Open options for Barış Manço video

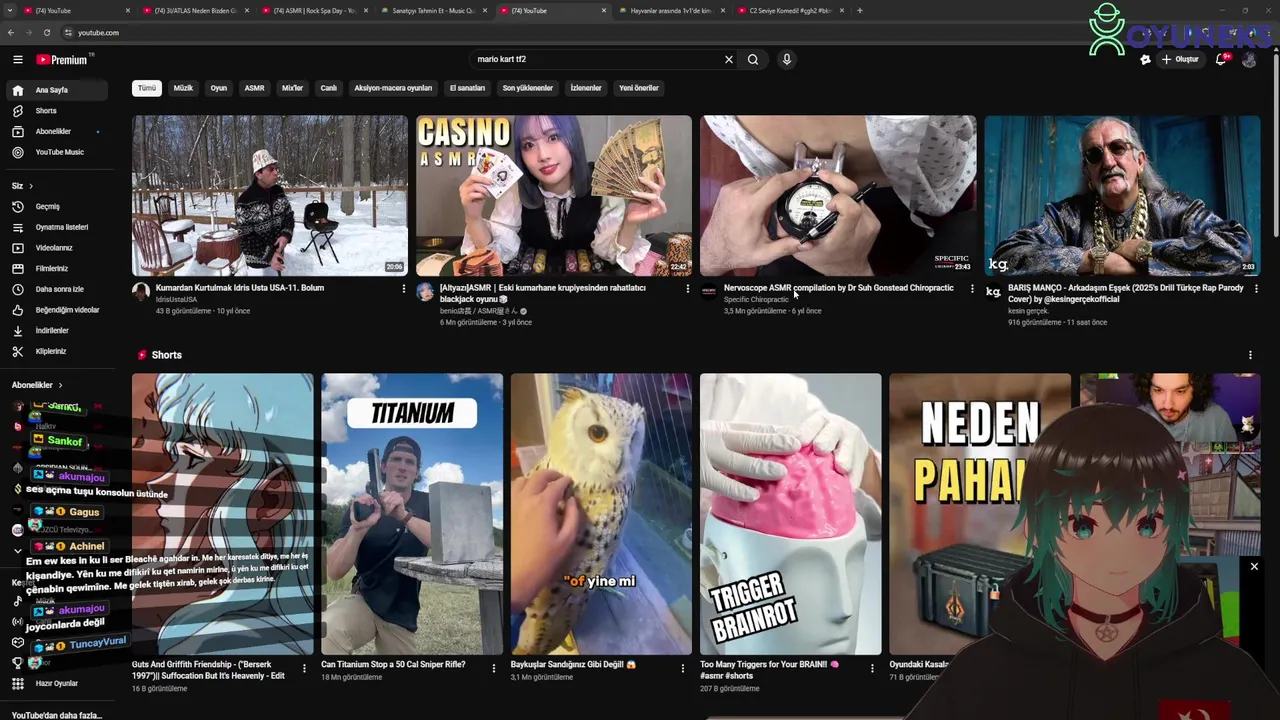pyautogui.click(x=1256, y=289)
